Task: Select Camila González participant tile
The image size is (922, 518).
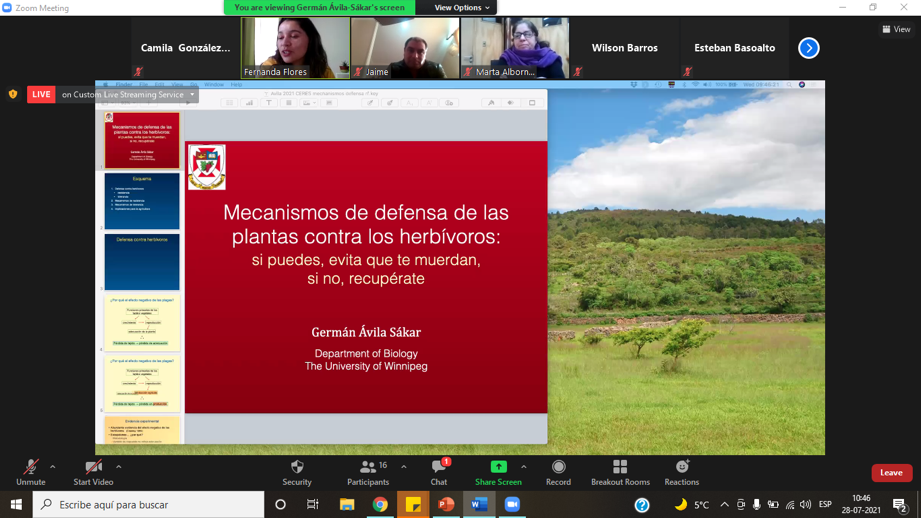Action: click(185, 48)
